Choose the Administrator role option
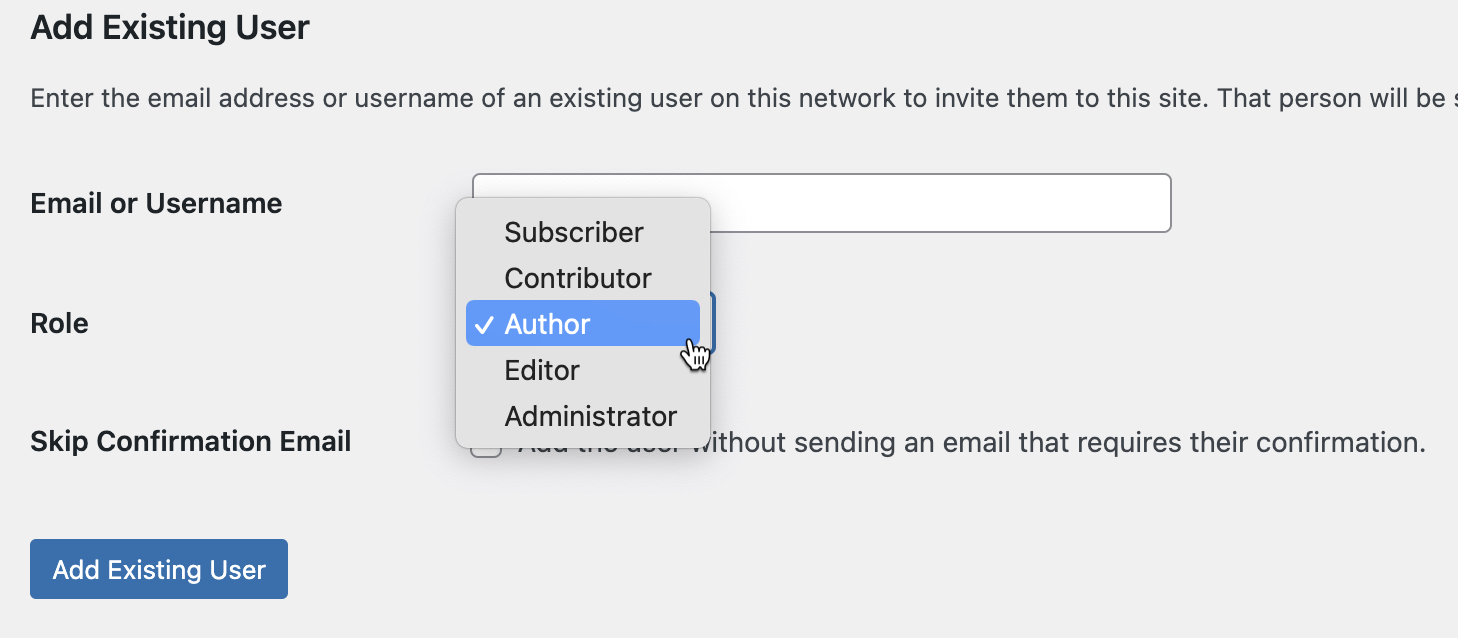Screen dimensions: 1458x638 click(x=590, y=416)
